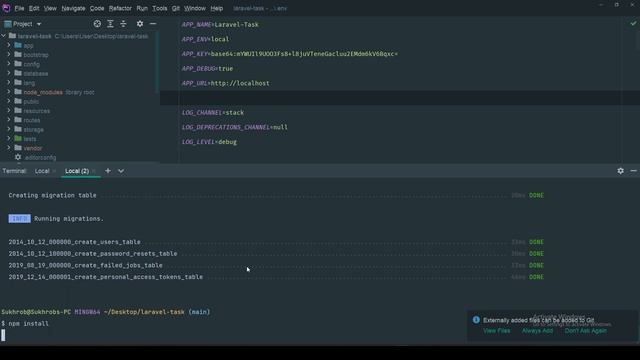Open the Run menu
The width and height of the screenshot is (640, 360).
[142, 8]
